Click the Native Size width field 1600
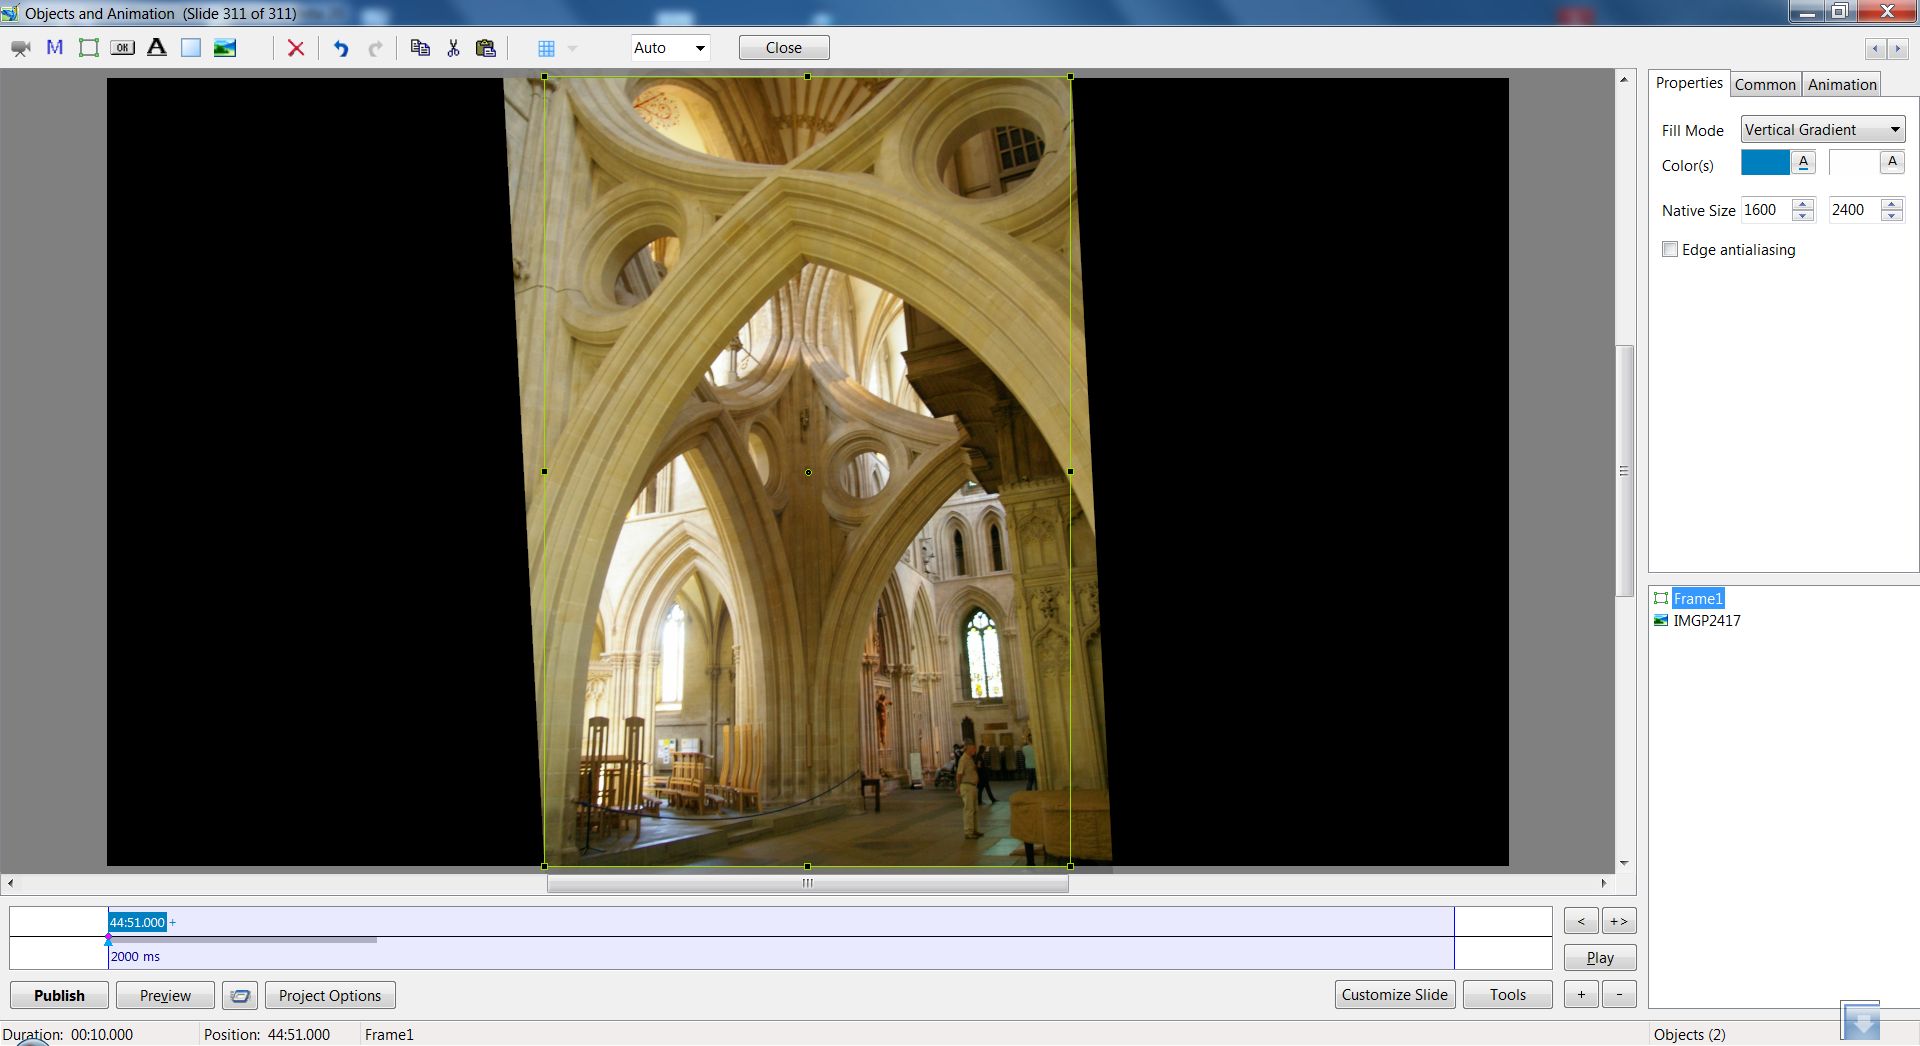 [1766, 210]
